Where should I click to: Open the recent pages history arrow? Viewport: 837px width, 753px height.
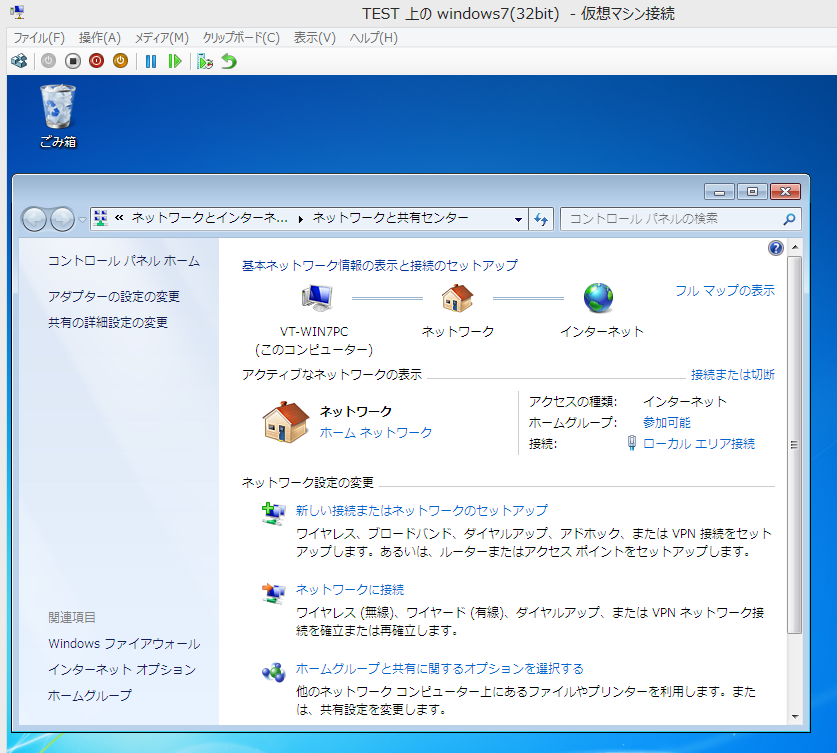pyautogui.click(x=82, y=219)
